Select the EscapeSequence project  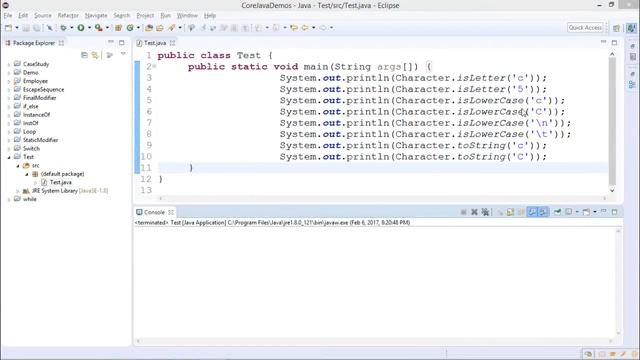point(43,89)
